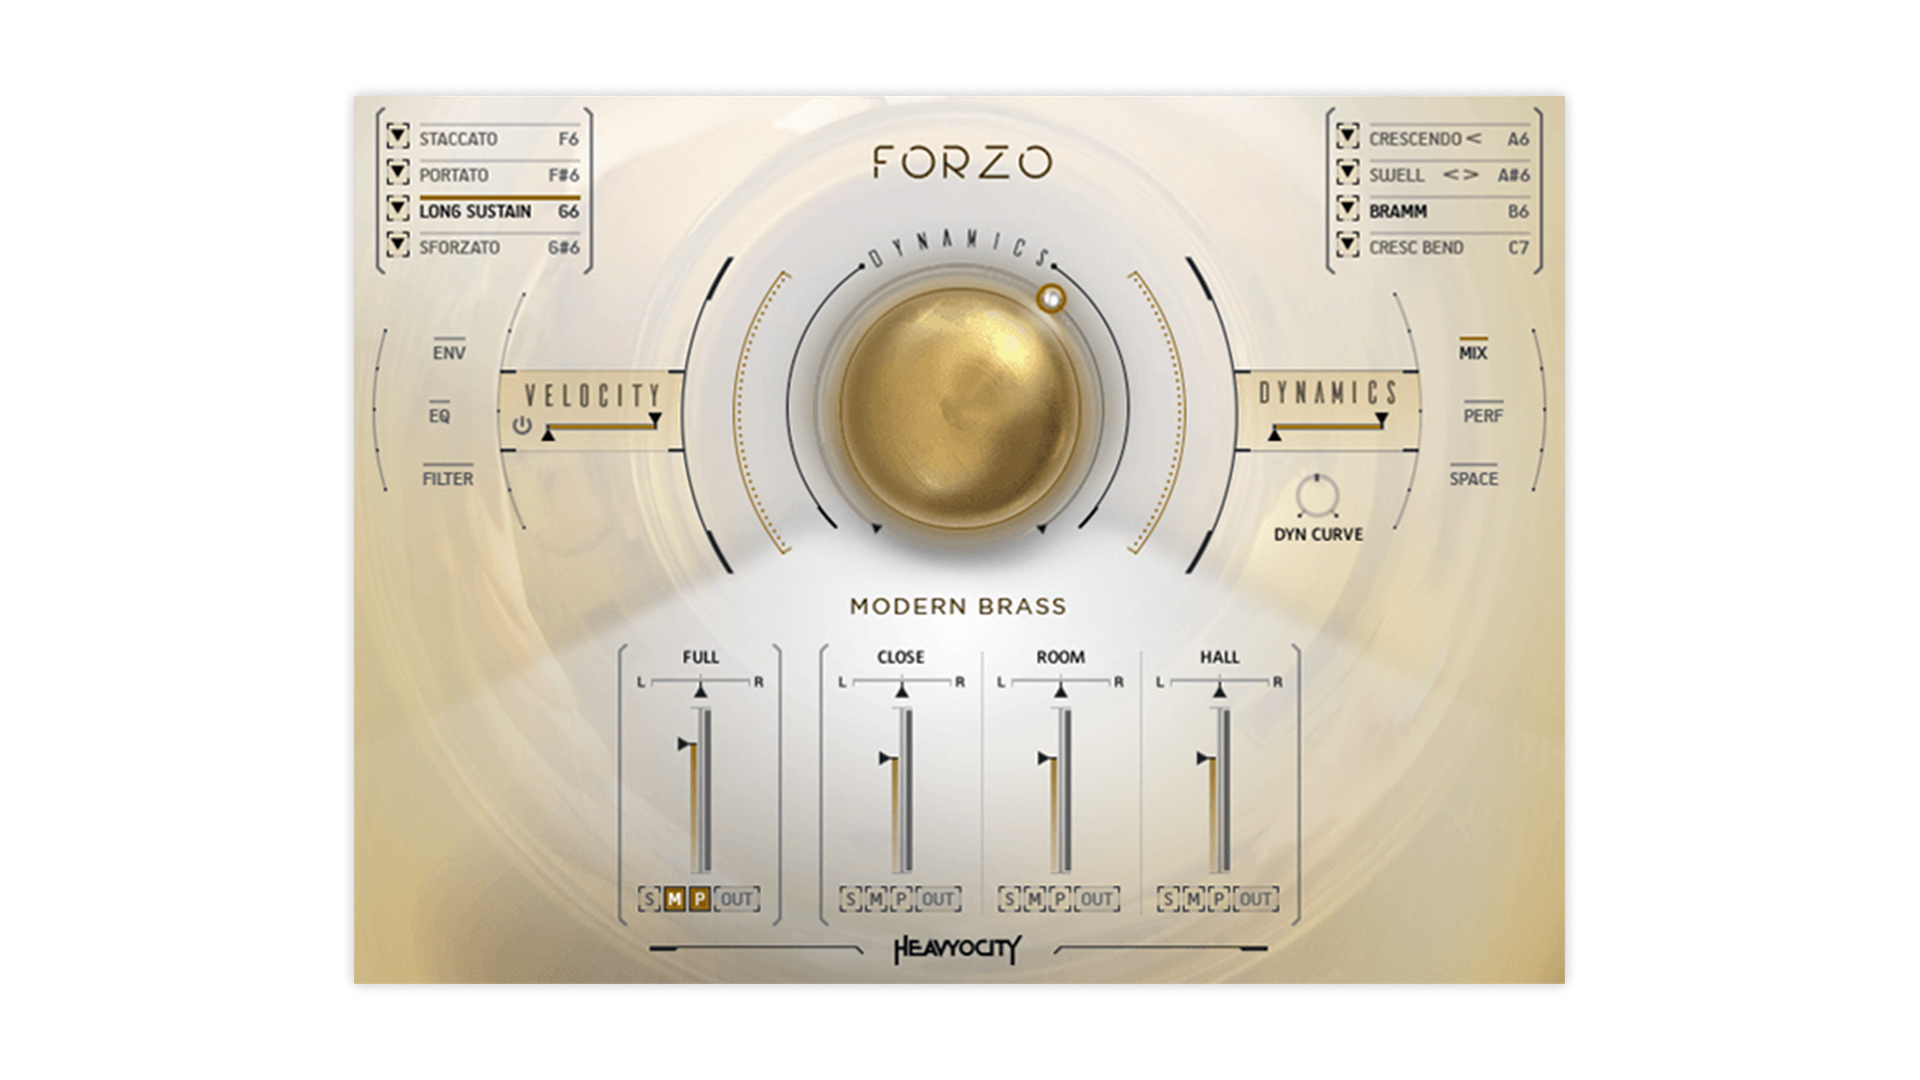Open the SPACE tab
The width and height of the screenshot is (1920, 1080).
(1474, 479)
